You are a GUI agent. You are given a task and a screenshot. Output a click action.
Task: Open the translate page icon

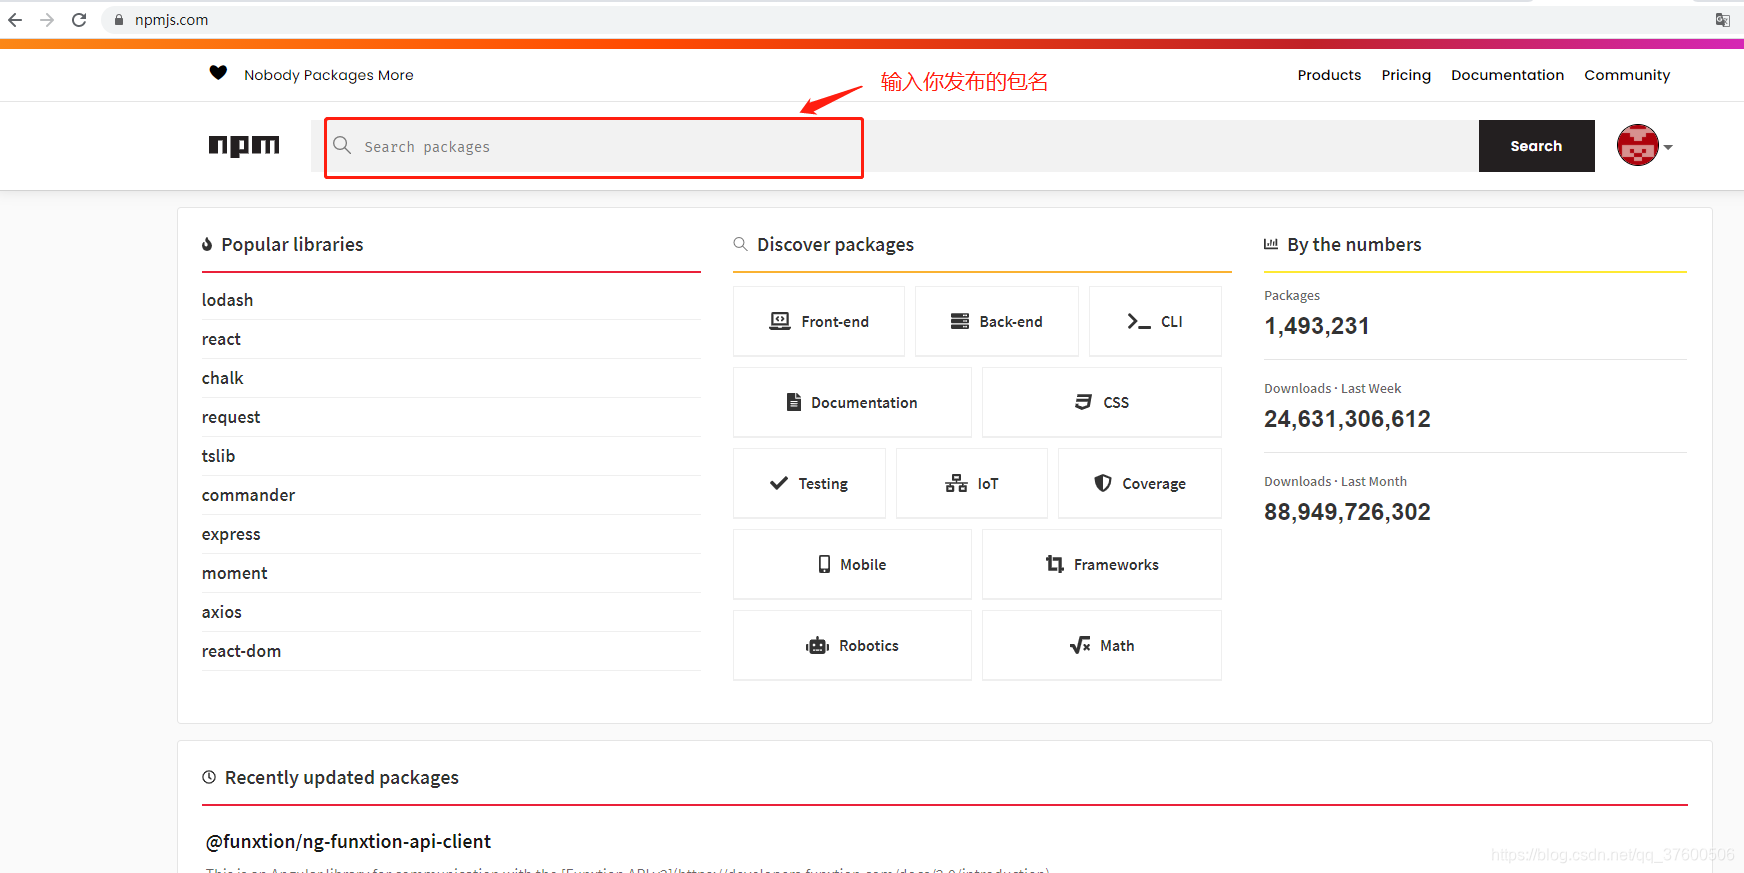[1723, 20]
